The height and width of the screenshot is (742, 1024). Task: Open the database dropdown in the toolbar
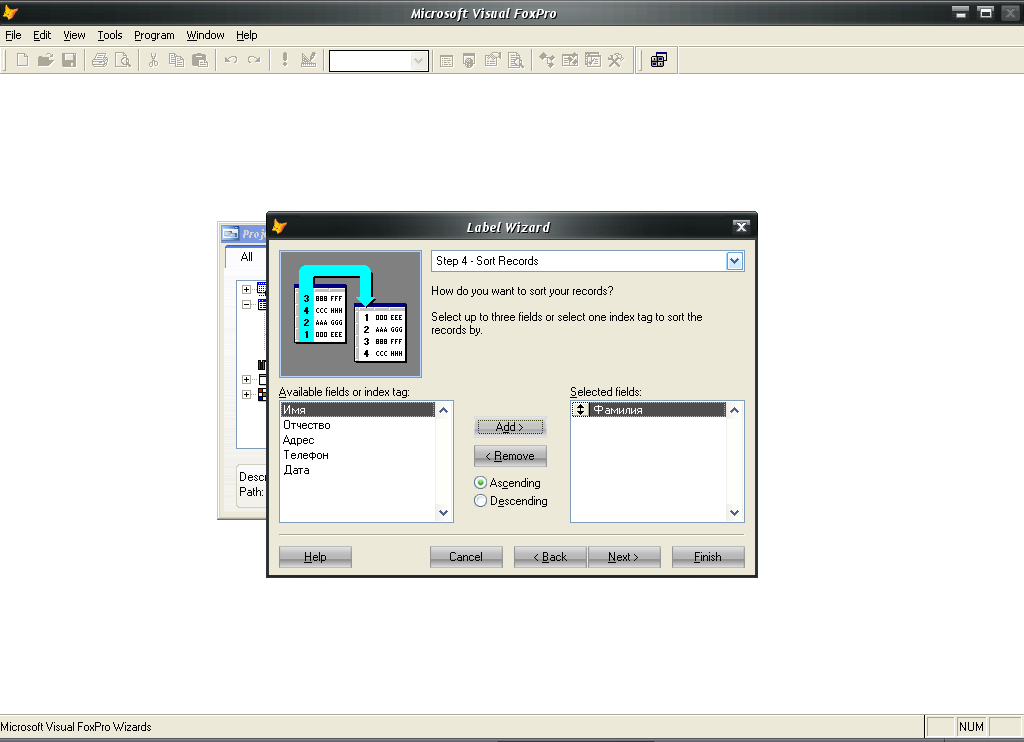(418, 61)
